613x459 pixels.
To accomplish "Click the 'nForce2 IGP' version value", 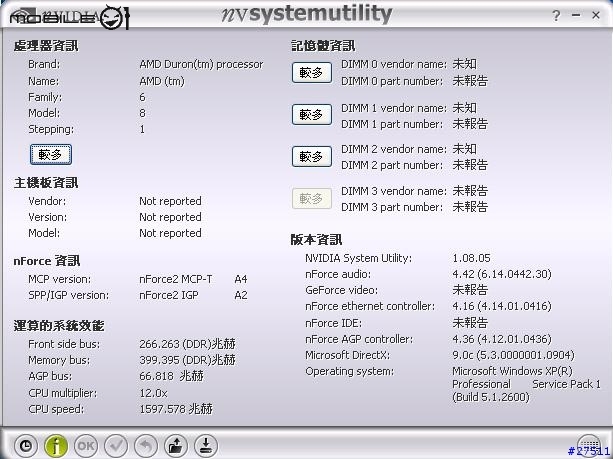I will (x=169, y=295).
